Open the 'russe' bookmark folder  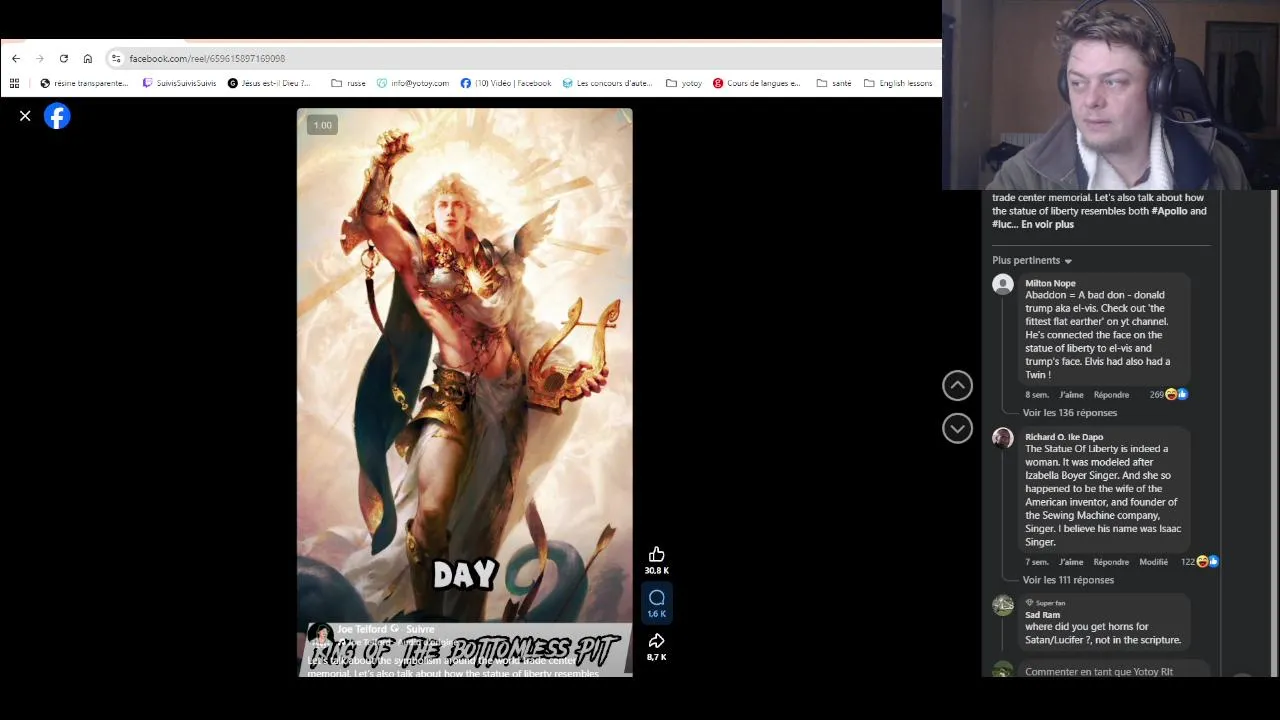click(348, 83)
